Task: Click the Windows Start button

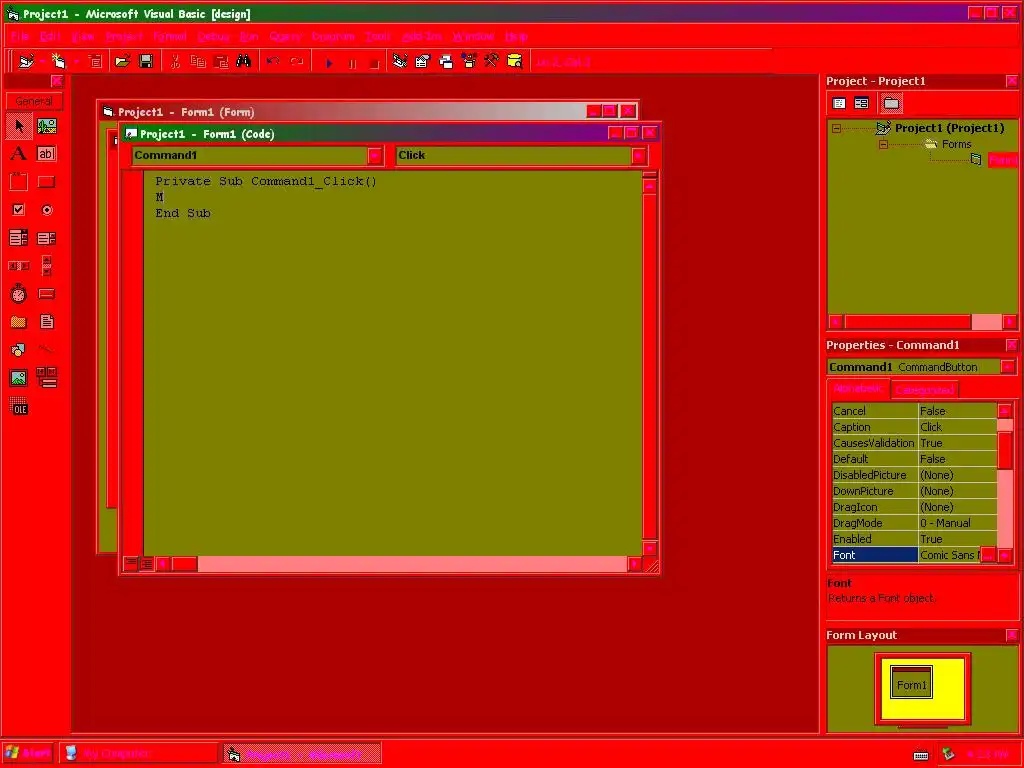Action: pos(27,753)
